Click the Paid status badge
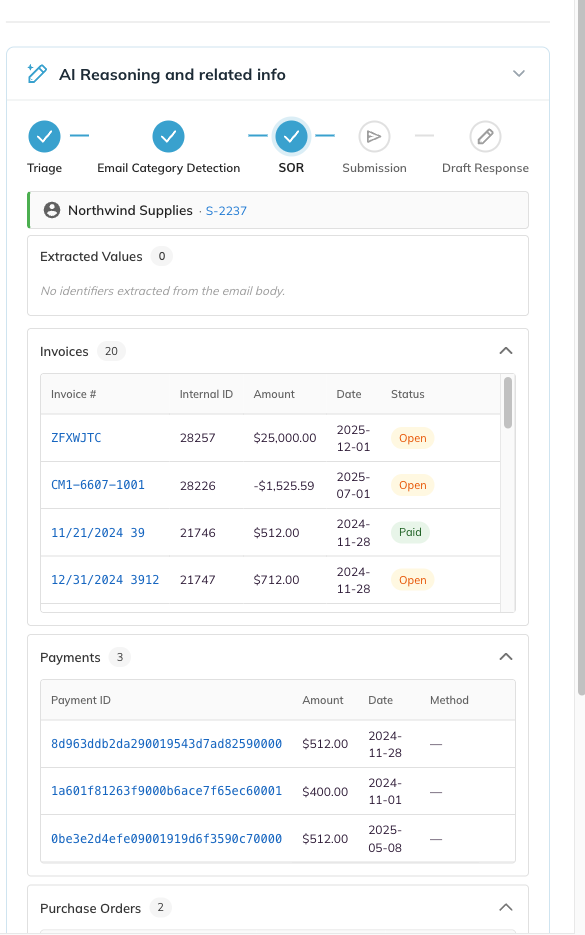Image resolution: width=585 pixels, height=935 pixels. [x=410, y=532]
